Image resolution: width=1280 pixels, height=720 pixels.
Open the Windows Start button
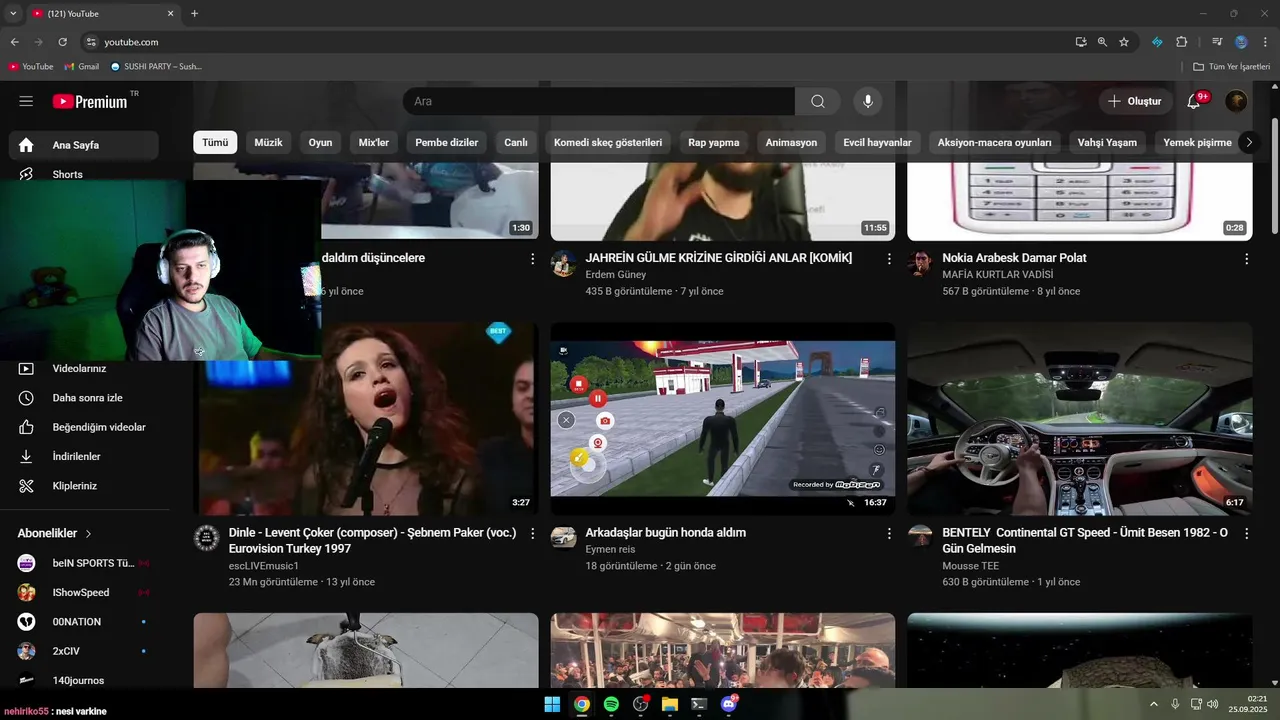click(552, 704)
